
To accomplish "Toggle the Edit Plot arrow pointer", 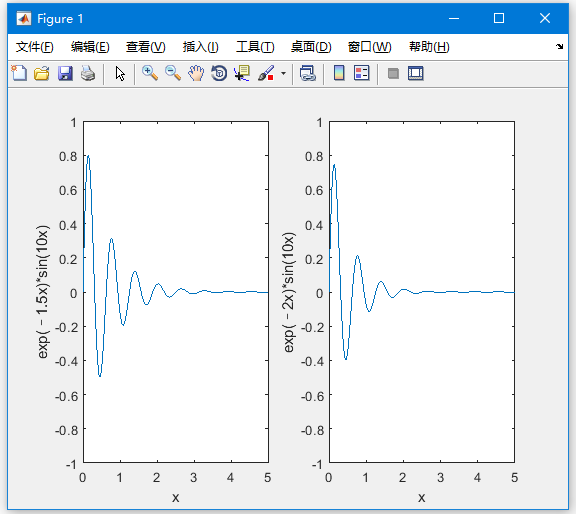I will [120, 73].
